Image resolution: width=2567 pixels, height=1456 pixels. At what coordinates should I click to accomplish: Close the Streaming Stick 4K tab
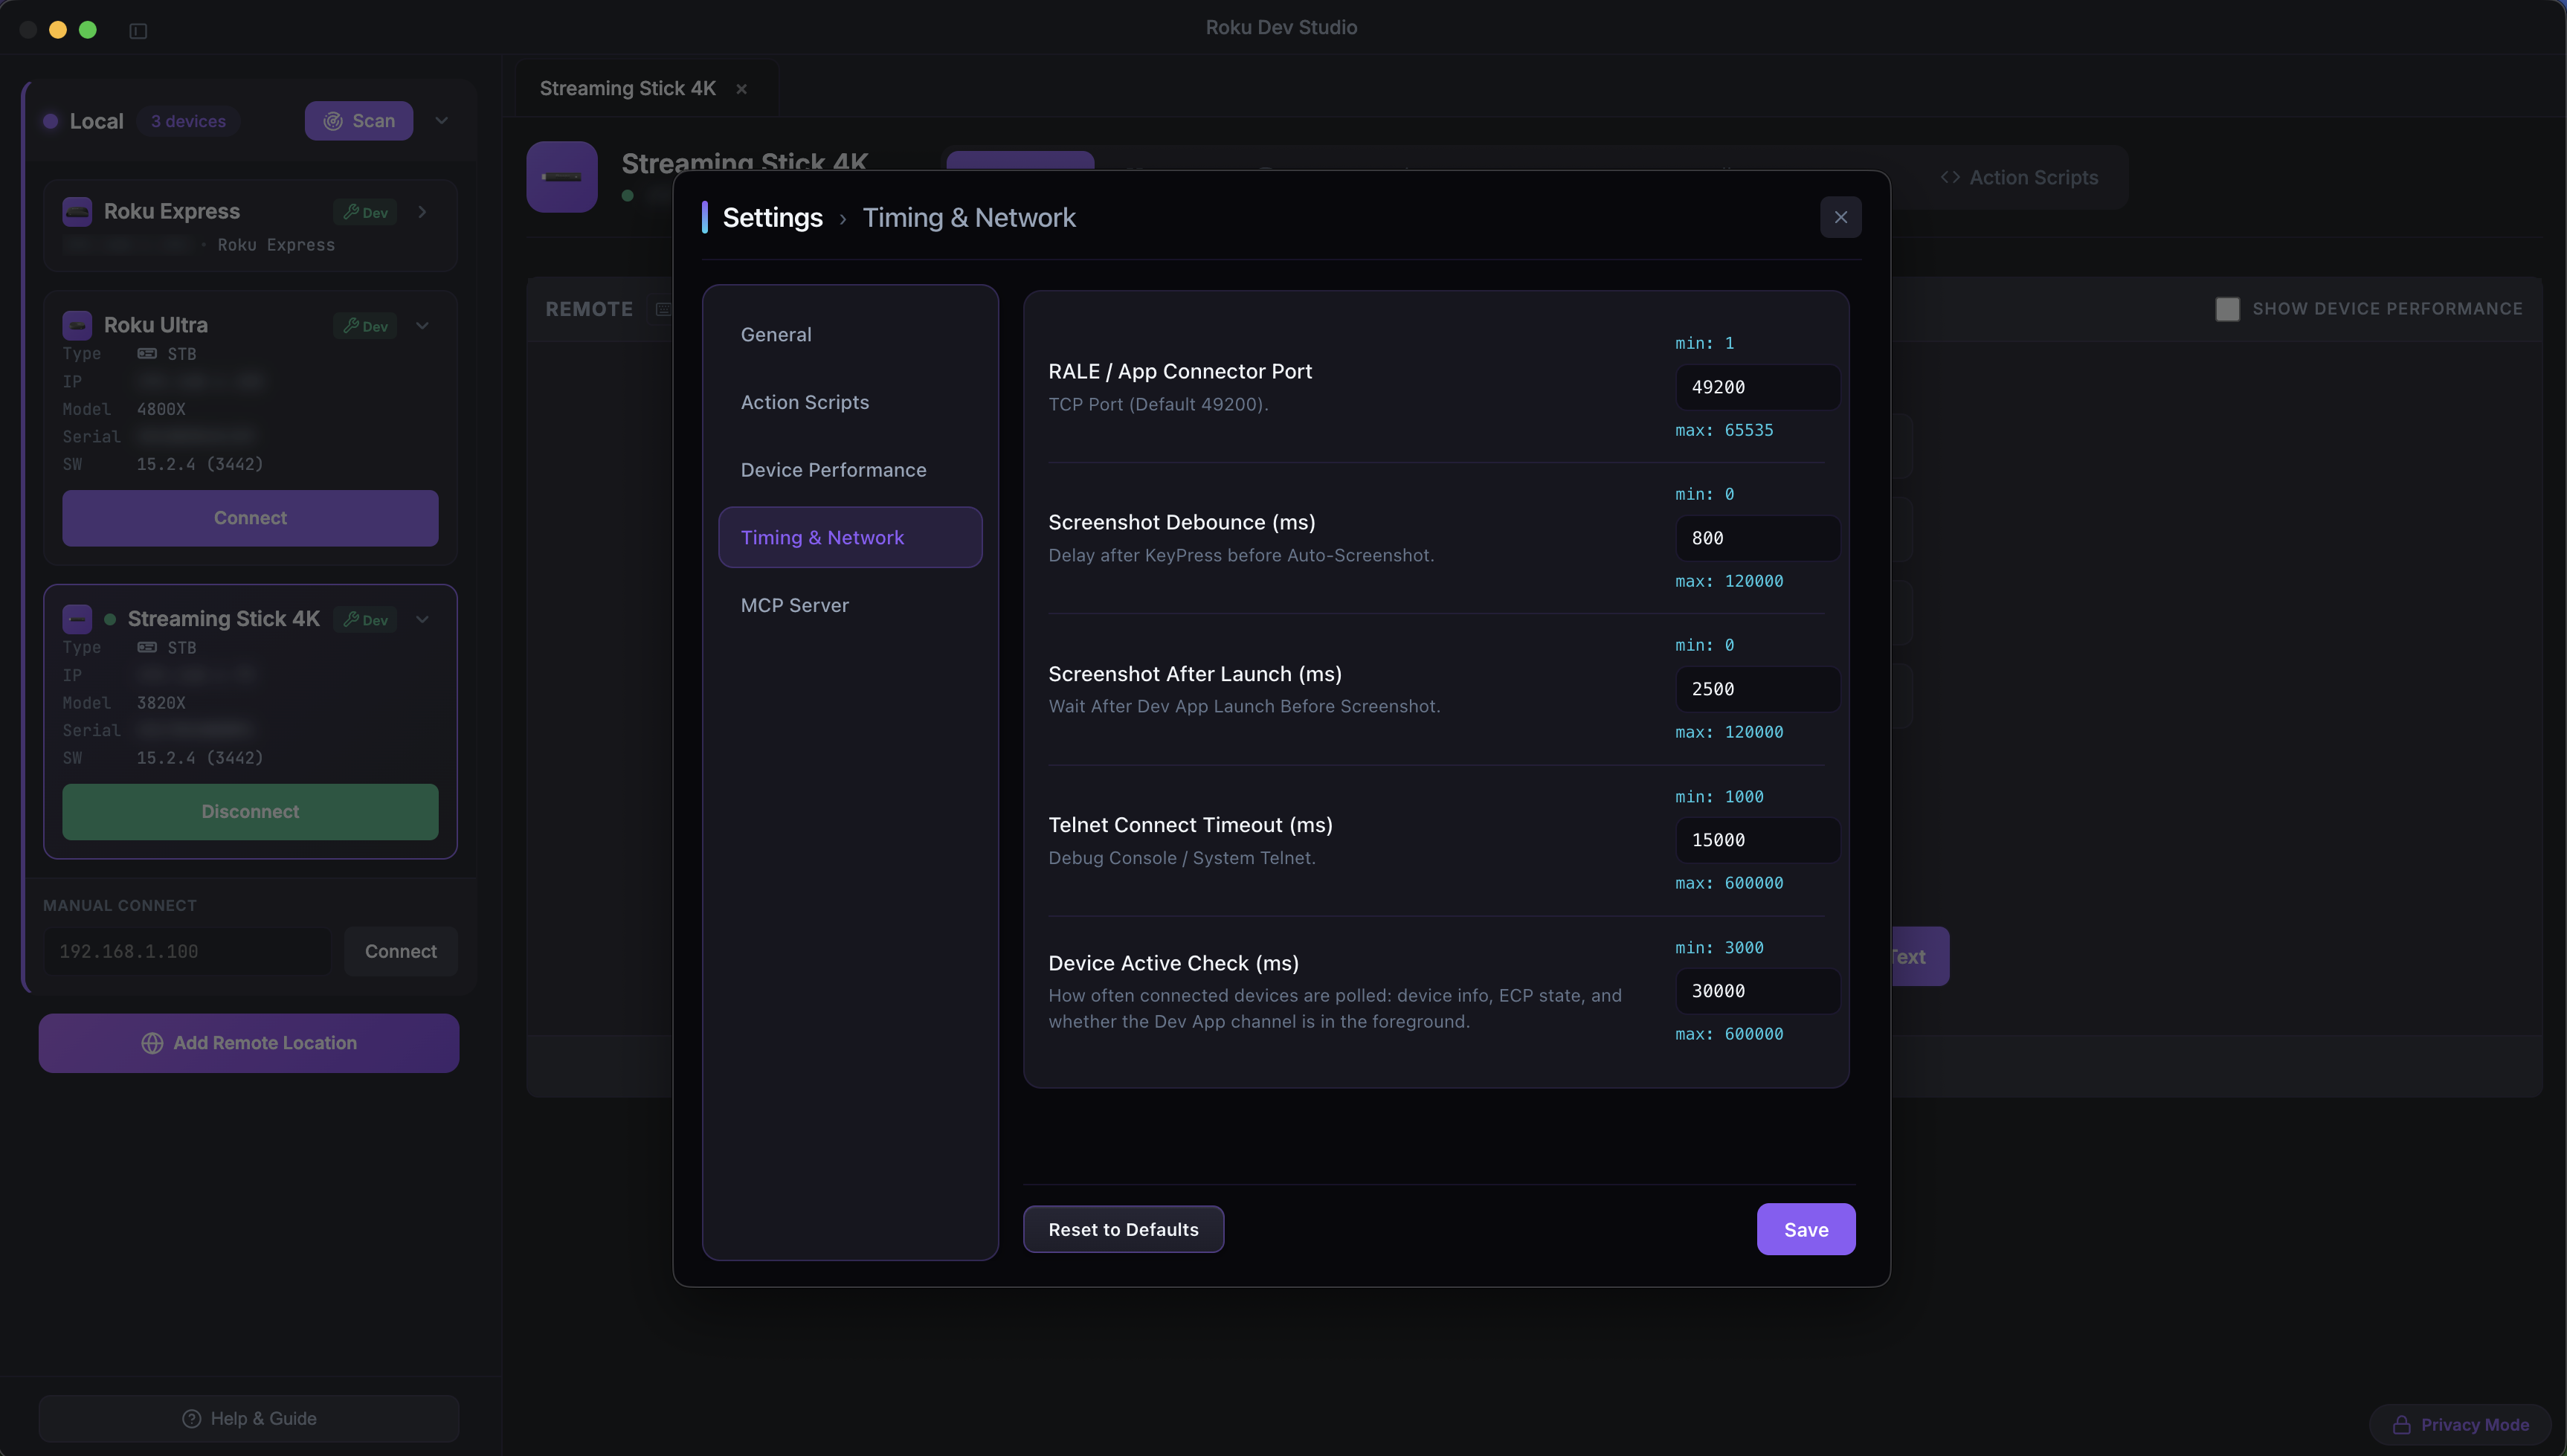click(x=742, y=89)
